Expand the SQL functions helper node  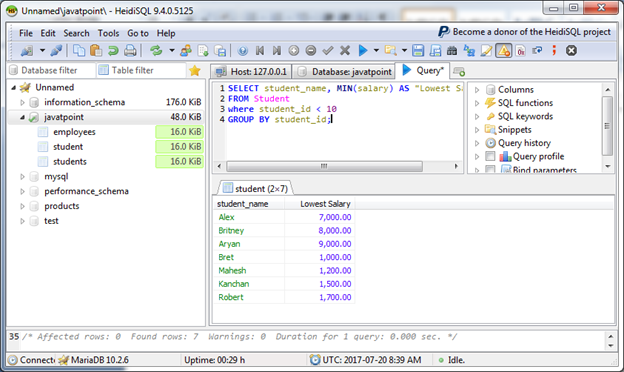[x=477, y=103]
